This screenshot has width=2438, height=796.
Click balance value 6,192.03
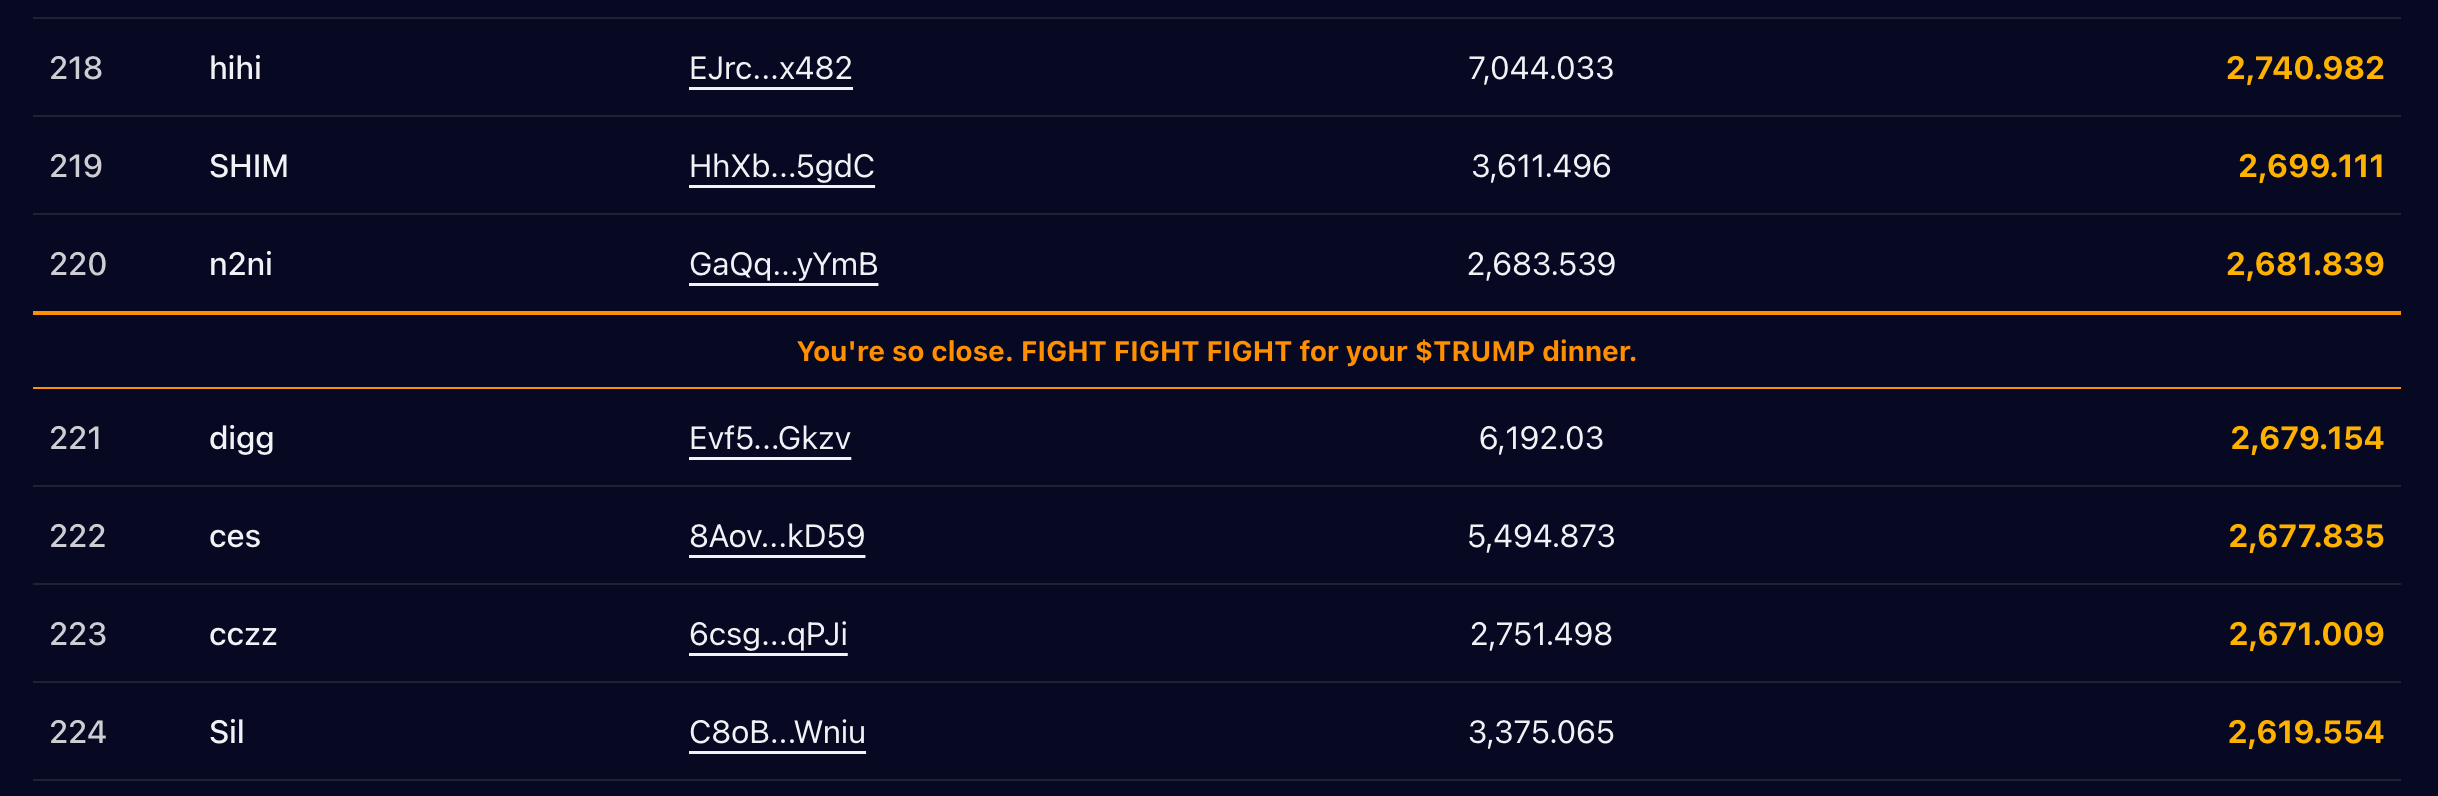coord(1541,438)
